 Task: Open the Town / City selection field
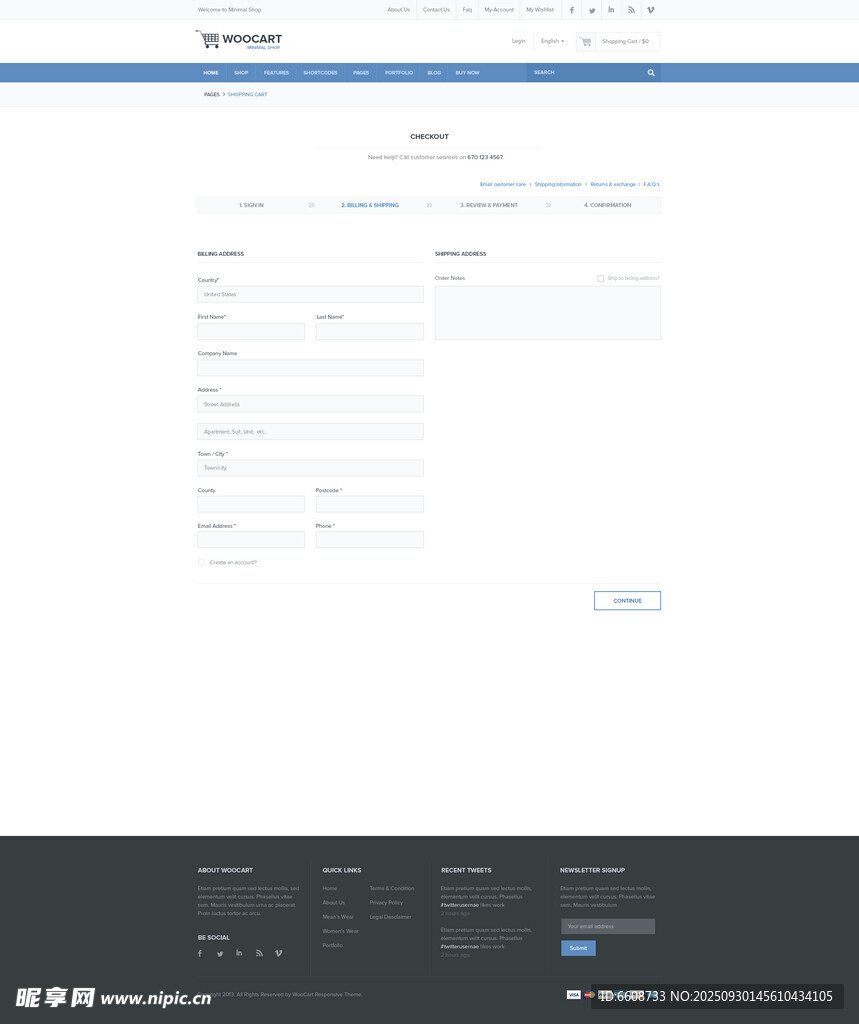coord(310,468)
